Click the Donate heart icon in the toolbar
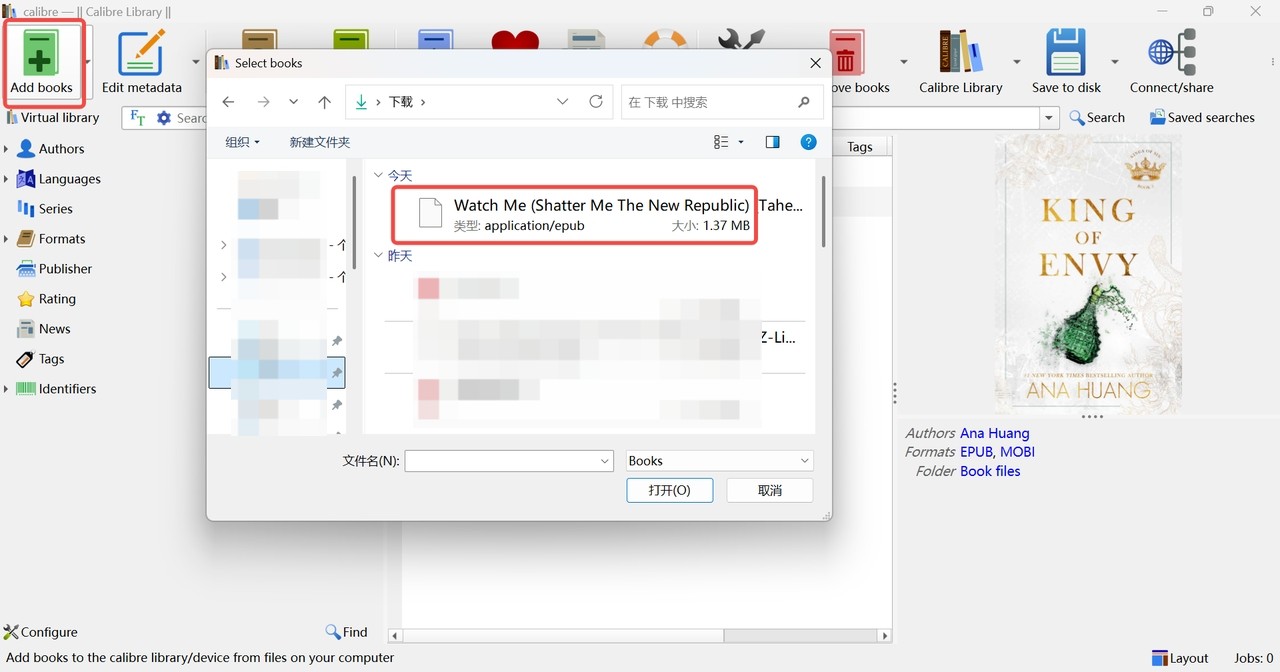The height and width of the screenshot is (672, 1280). 516,42
